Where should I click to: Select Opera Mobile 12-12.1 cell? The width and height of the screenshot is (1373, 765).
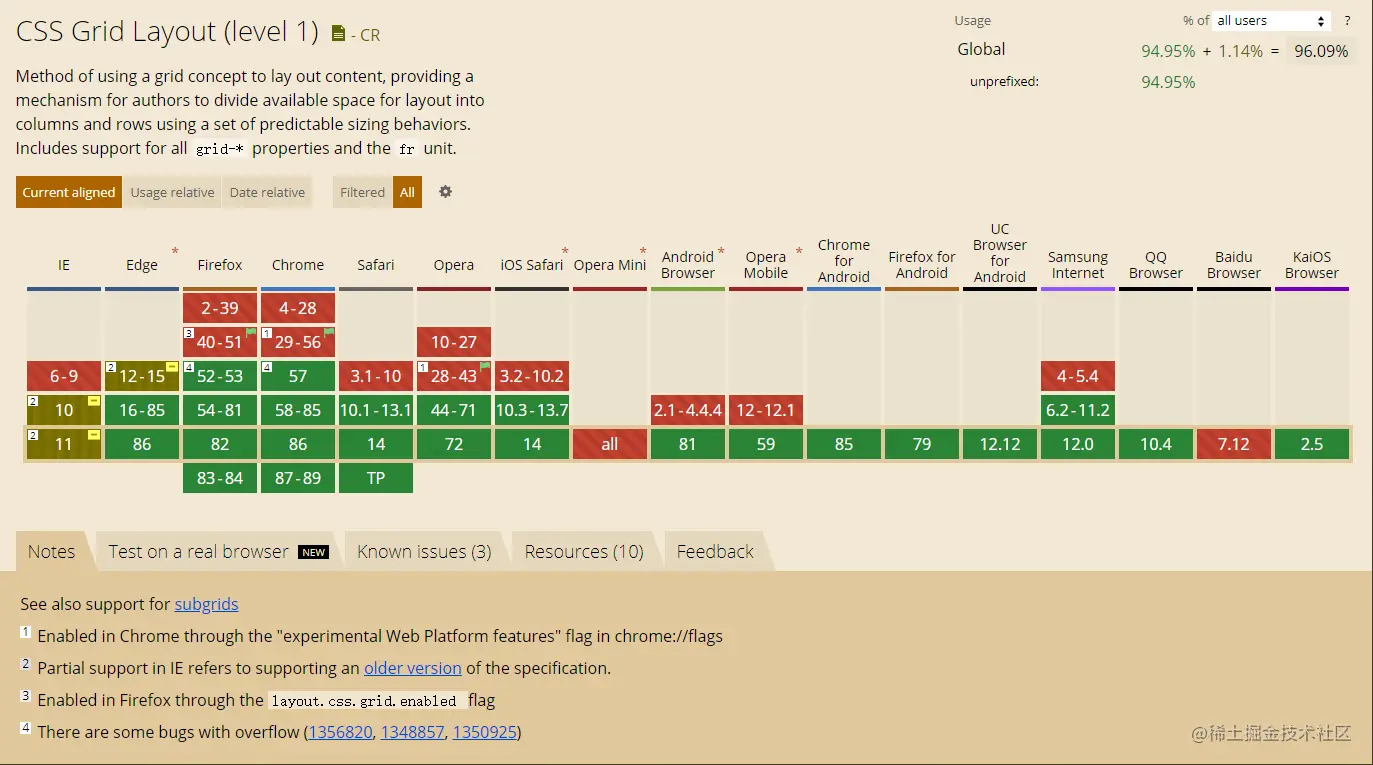[x=766, y=410]
